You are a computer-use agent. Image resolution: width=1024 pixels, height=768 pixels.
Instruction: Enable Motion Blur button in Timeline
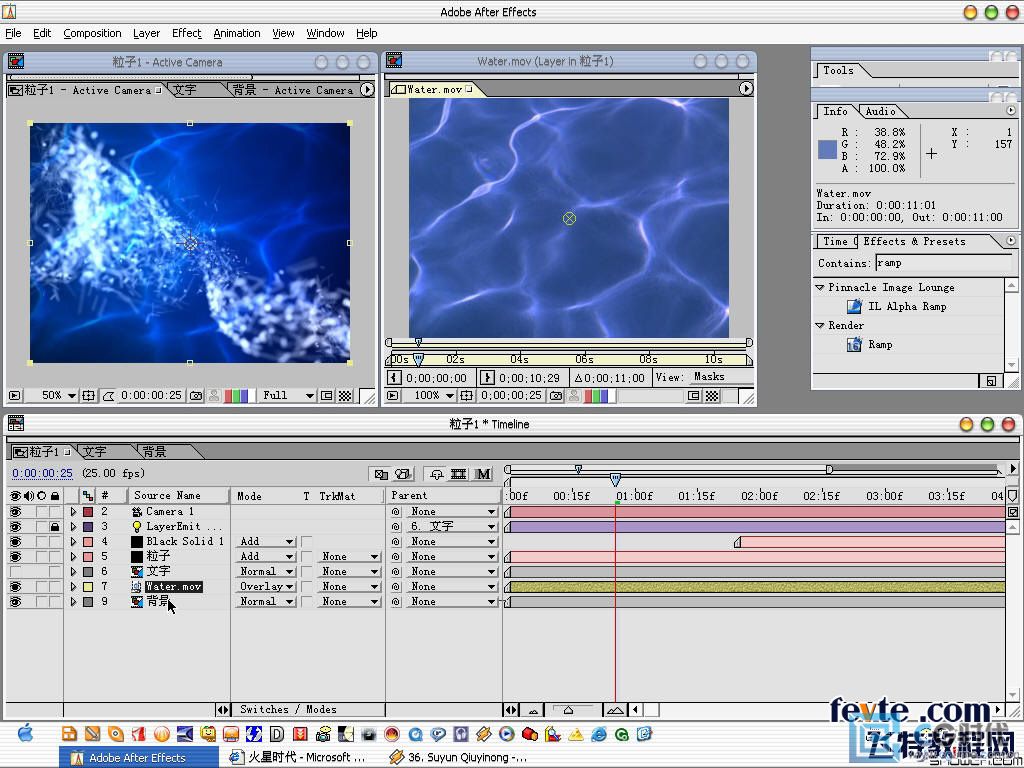[x=483, y=474]
